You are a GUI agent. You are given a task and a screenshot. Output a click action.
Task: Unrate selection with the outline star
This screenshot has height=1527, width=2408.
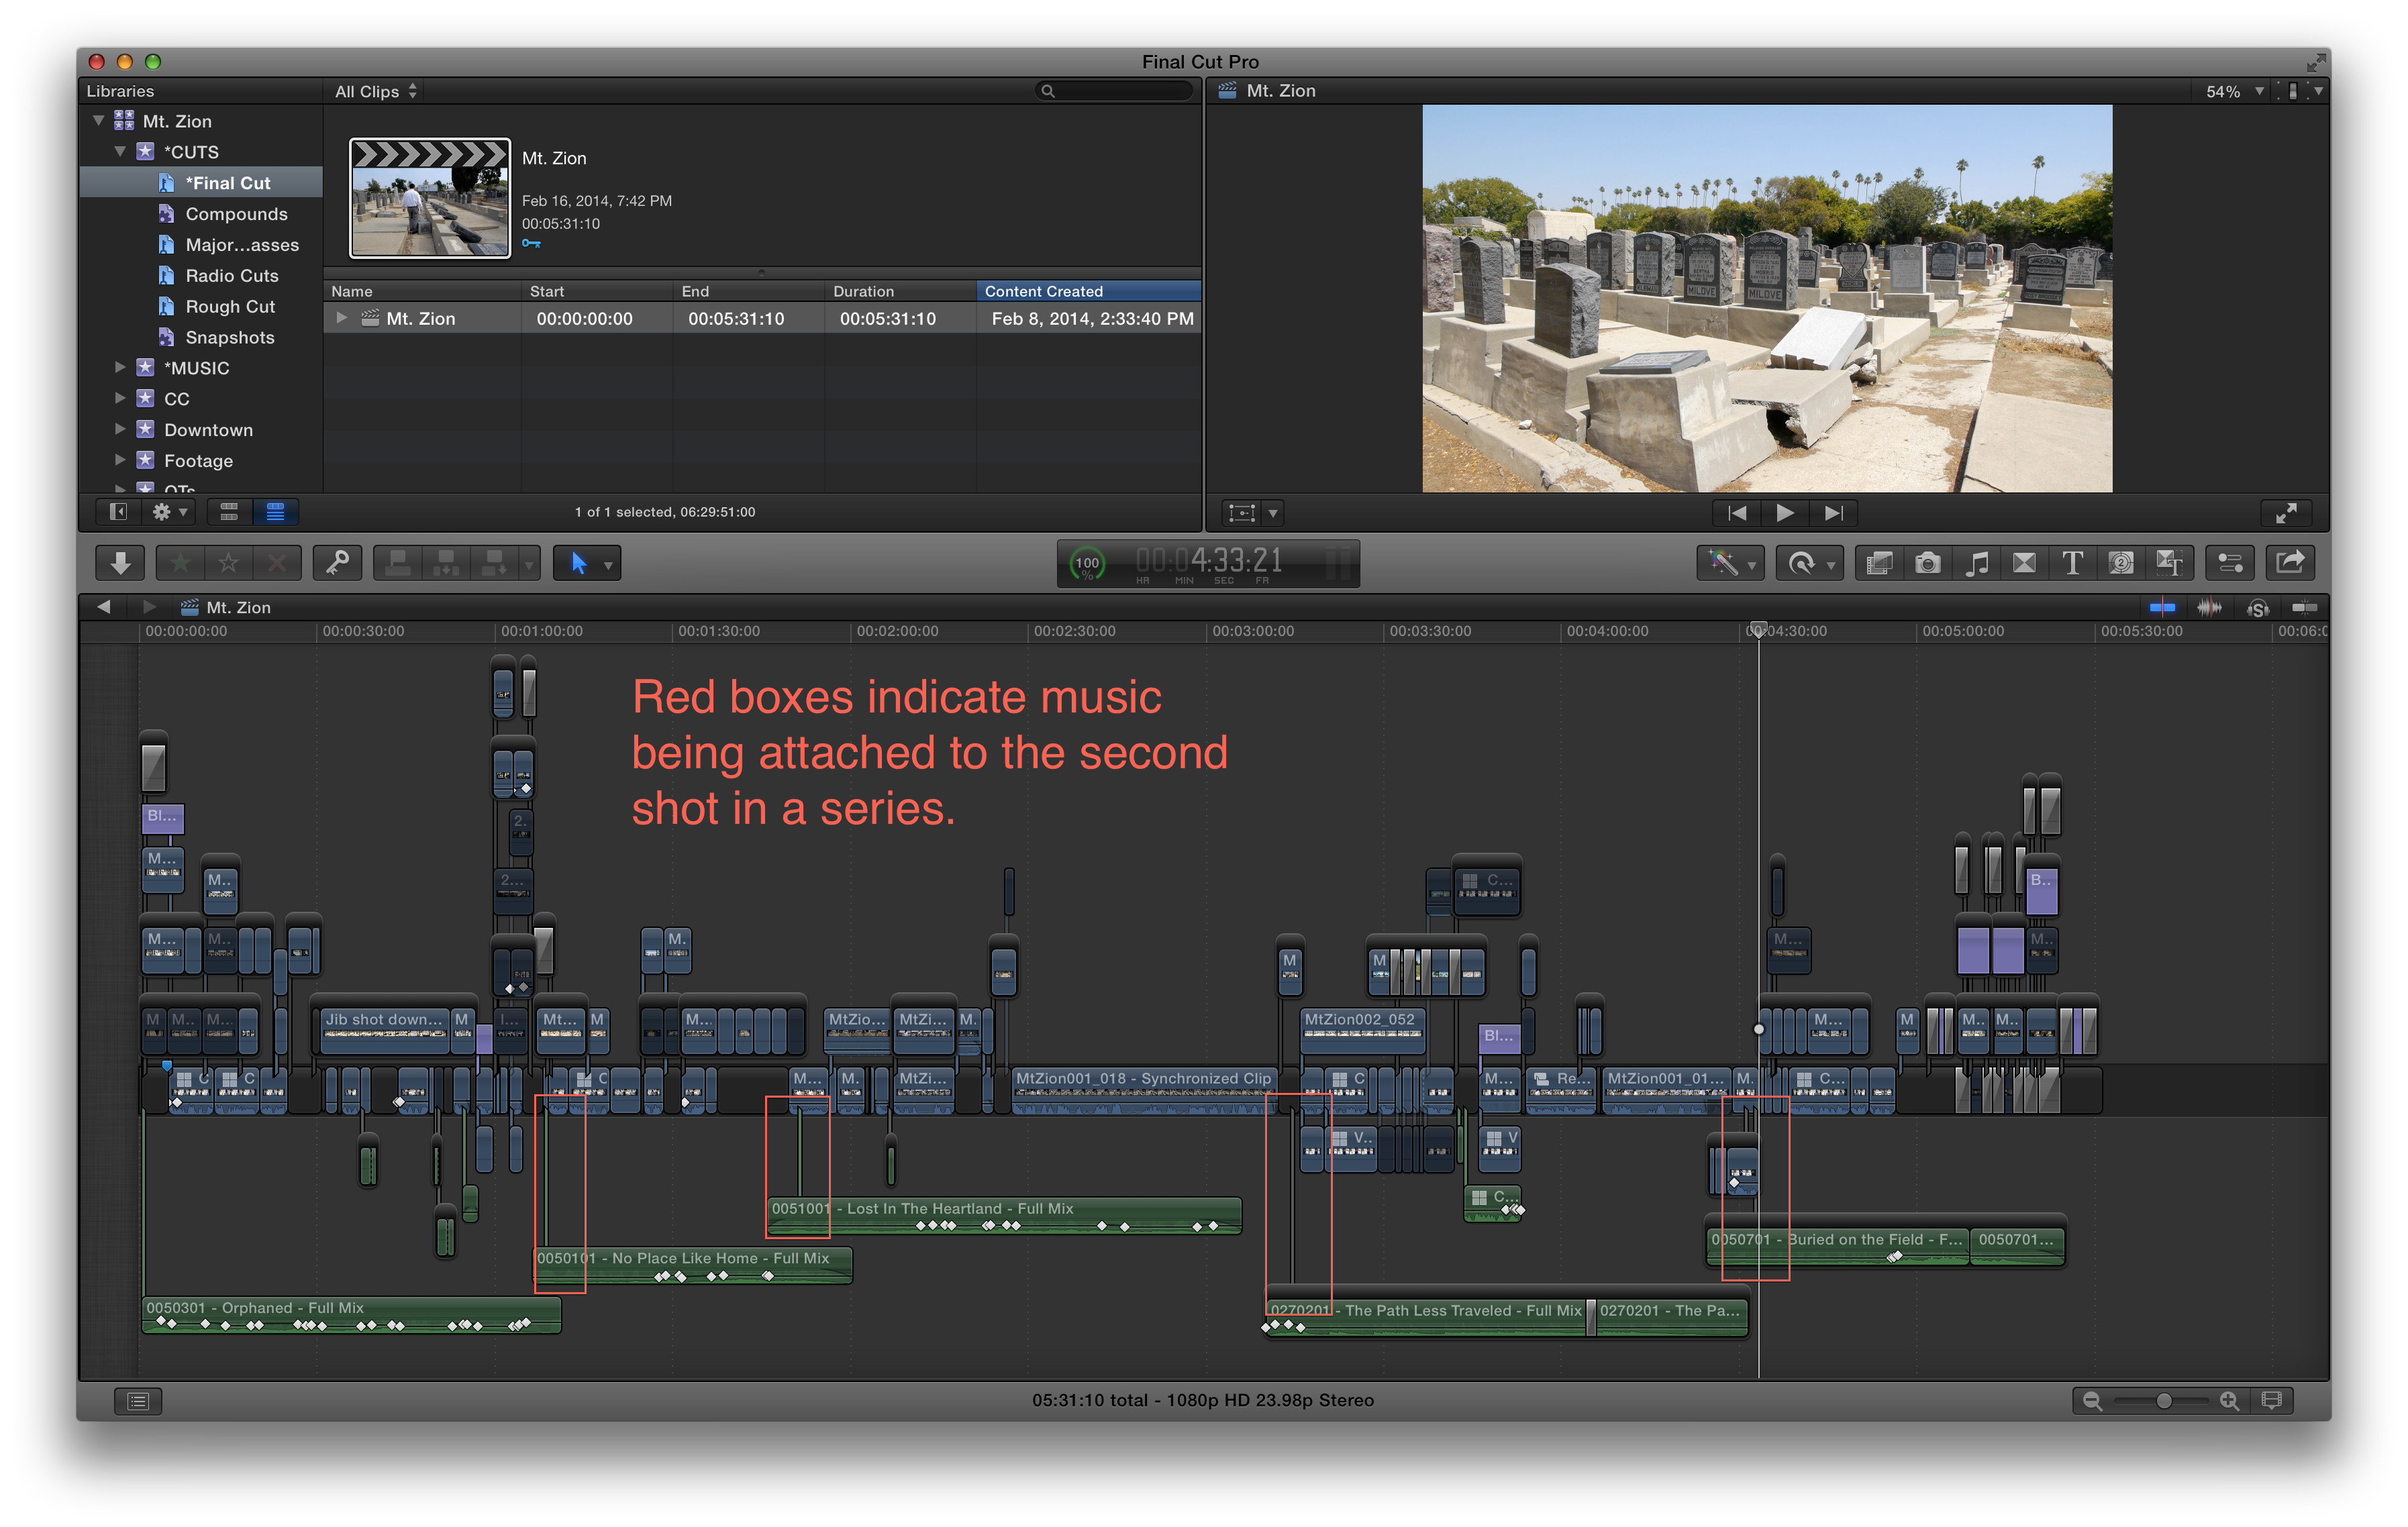coord(229,563)
